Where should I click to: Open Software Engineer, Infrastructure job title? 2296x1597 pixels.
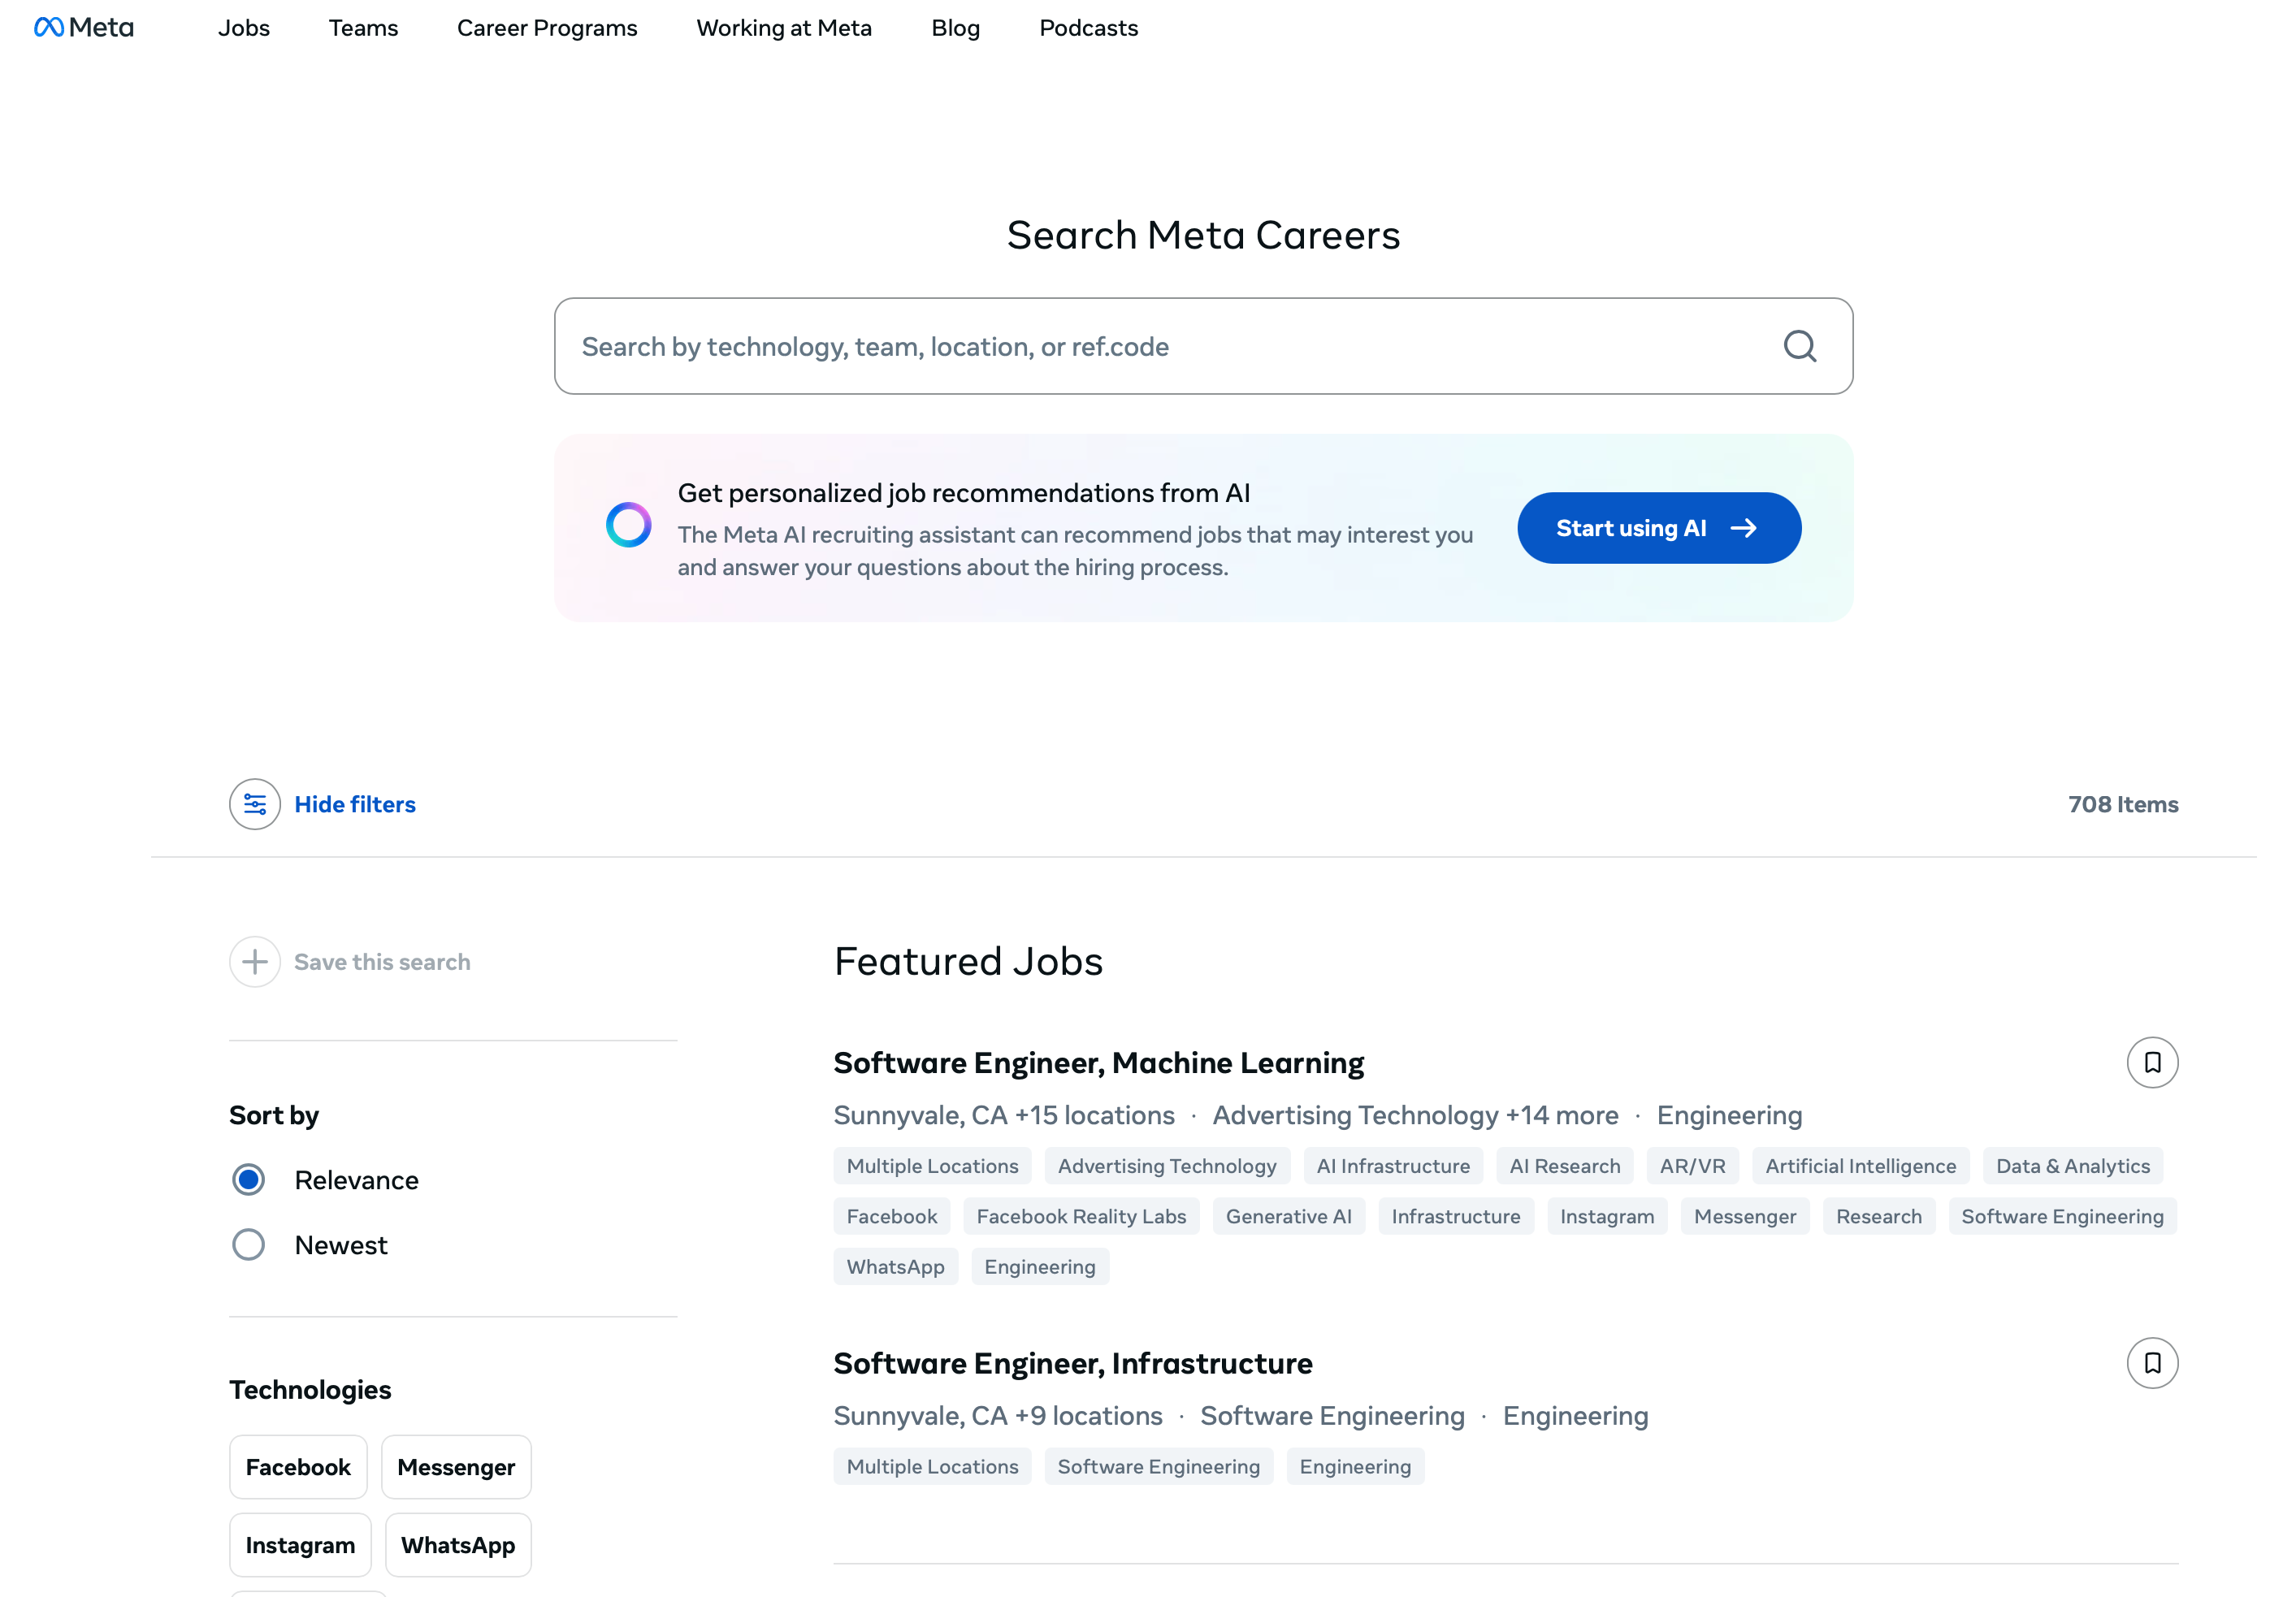[1073, 1363]
